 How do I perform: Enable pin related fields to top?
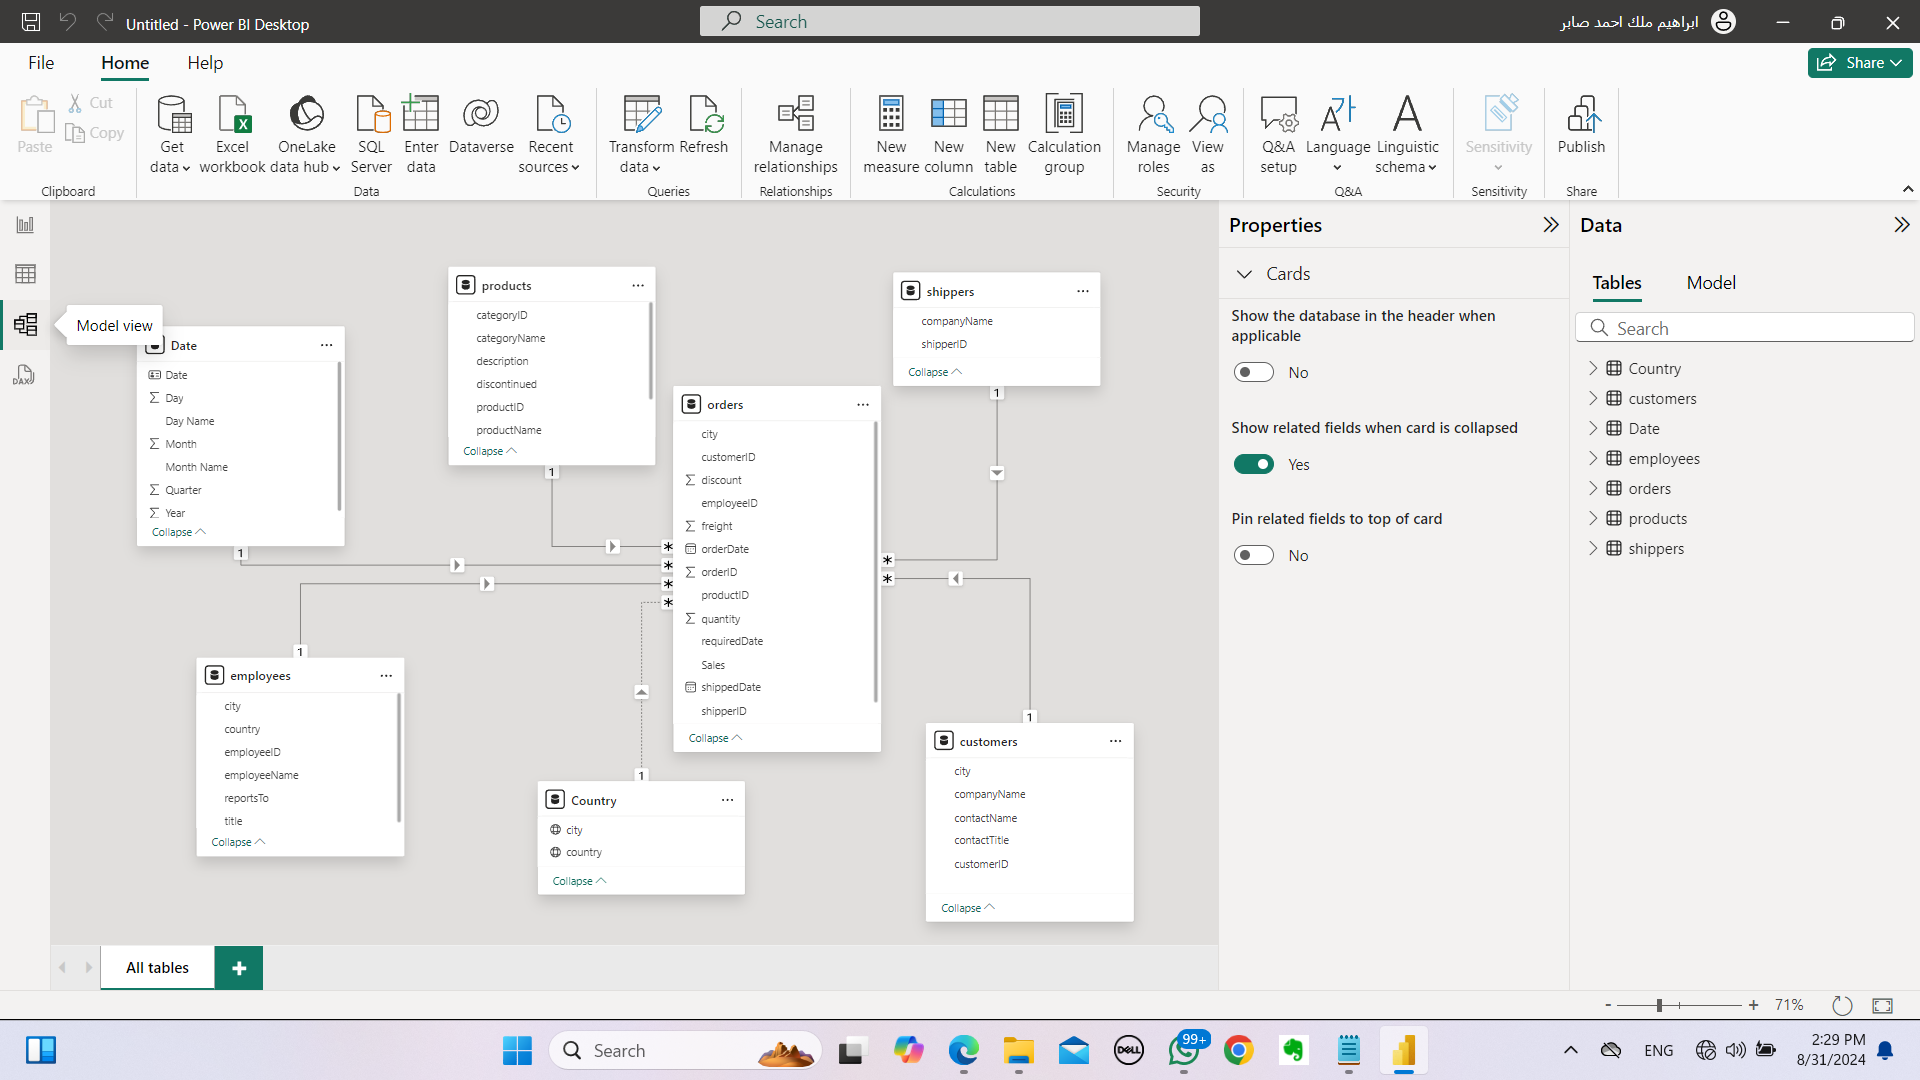1253,555
